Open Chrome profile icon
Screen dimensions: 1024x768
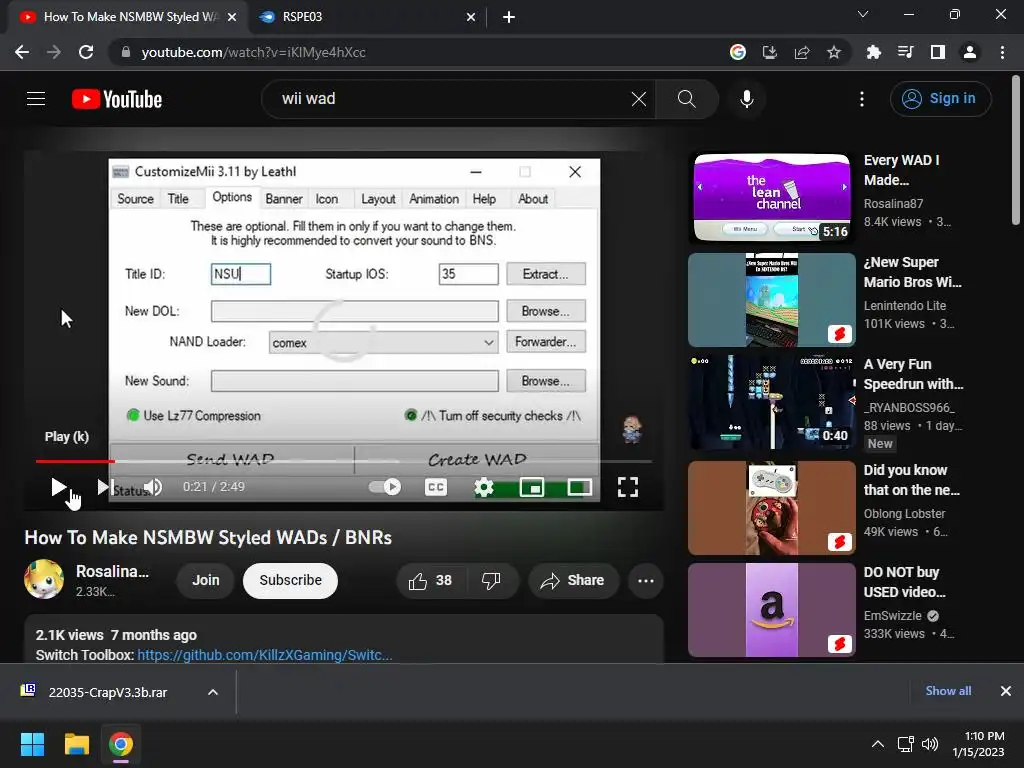tap(970, 52)
